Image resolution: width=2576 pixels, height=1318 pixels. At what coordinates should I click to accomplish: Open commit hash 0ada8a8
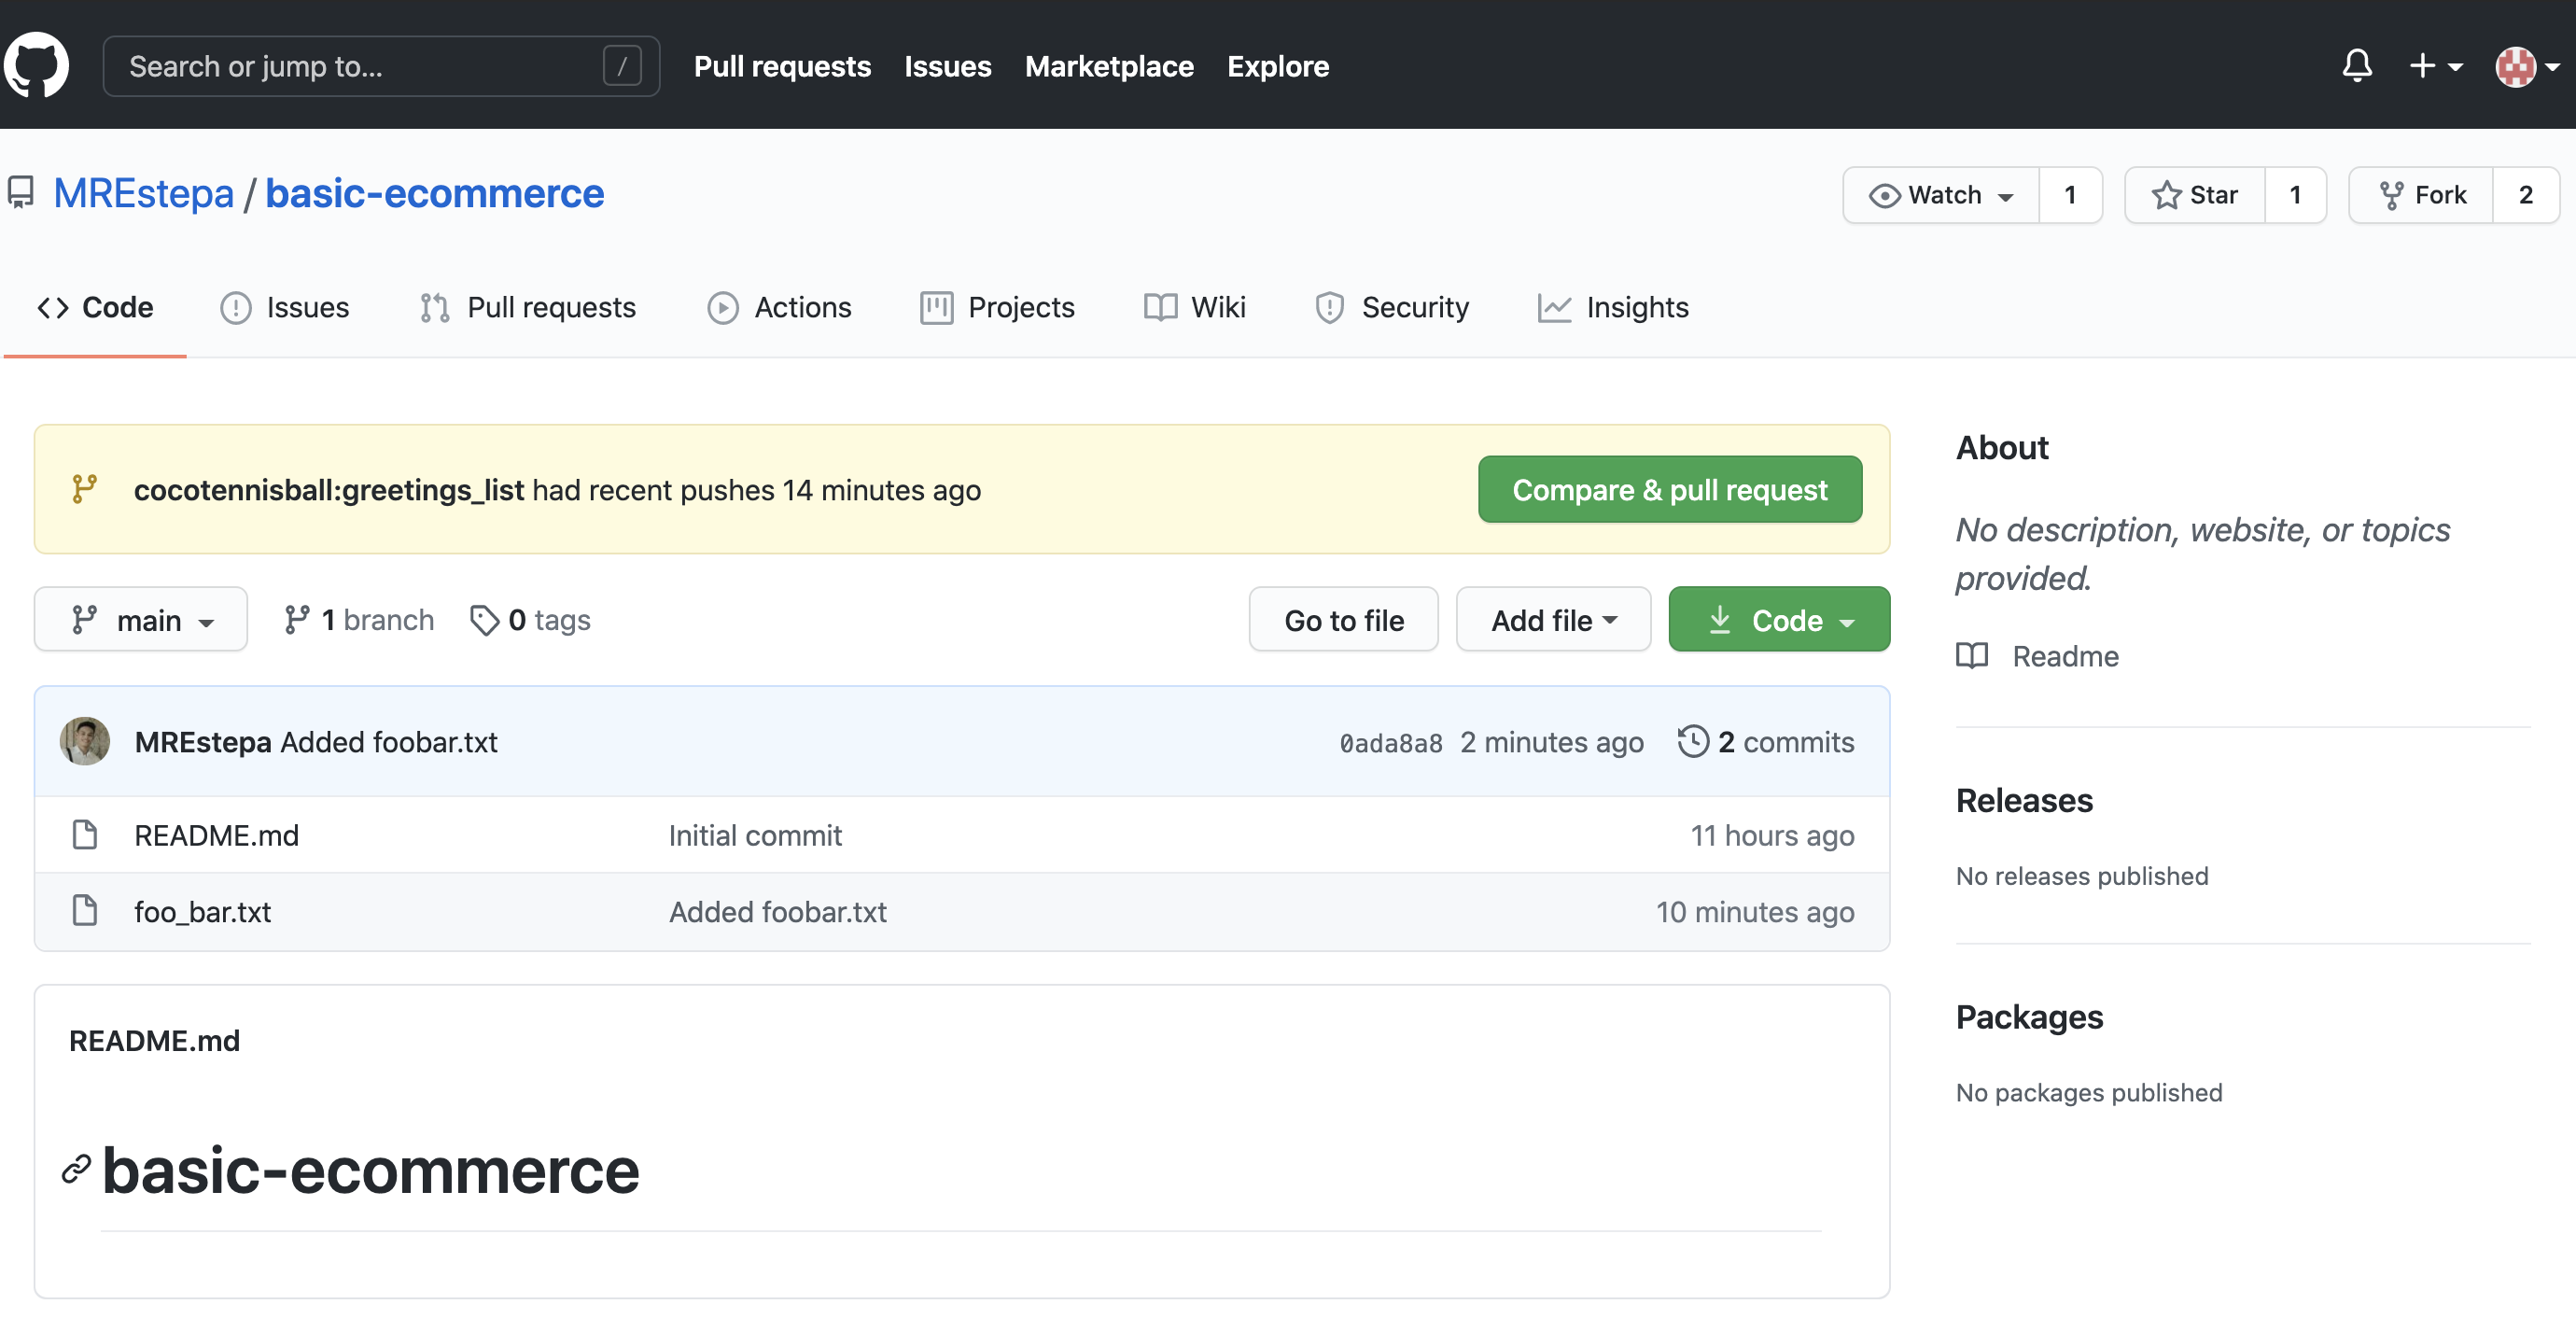pyautogui.click(x=1391, y=743)
